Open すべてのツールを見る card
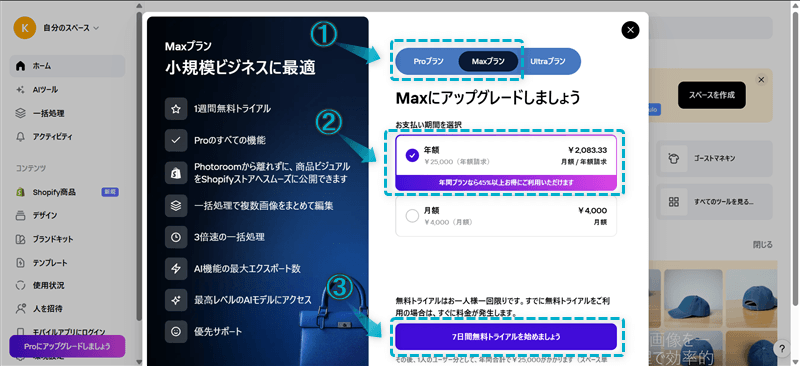The height and width of the screenshot is (366, 800). [x=714, y=201]
